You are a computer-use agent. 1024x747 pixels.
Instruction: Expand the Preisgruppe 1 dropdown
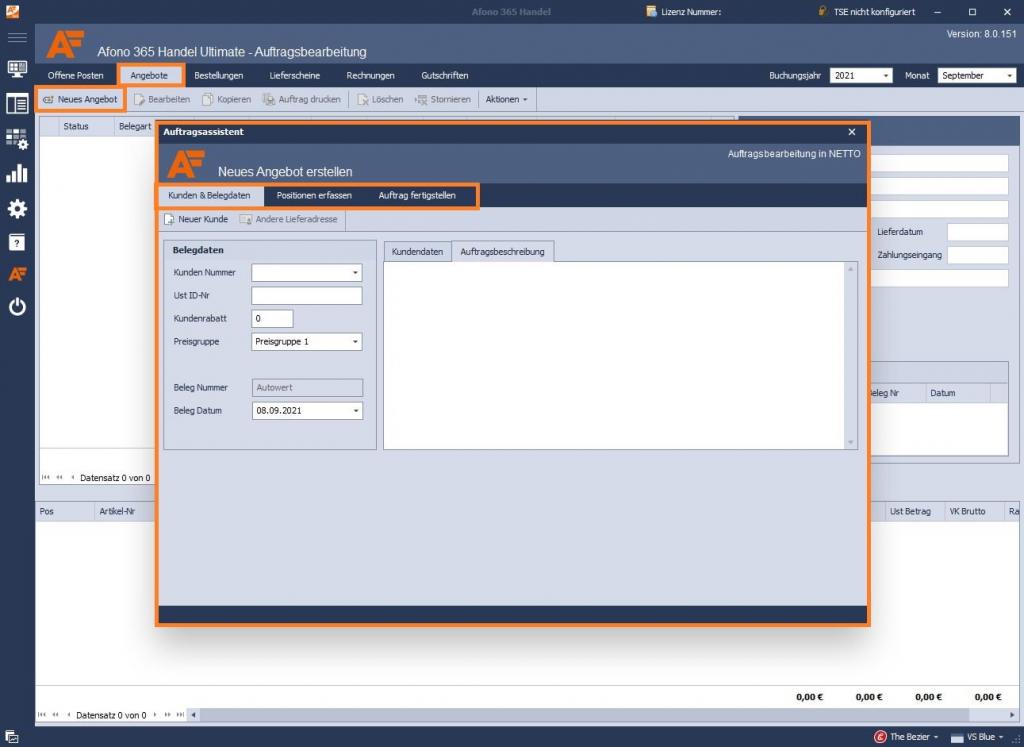pos(355,342)
